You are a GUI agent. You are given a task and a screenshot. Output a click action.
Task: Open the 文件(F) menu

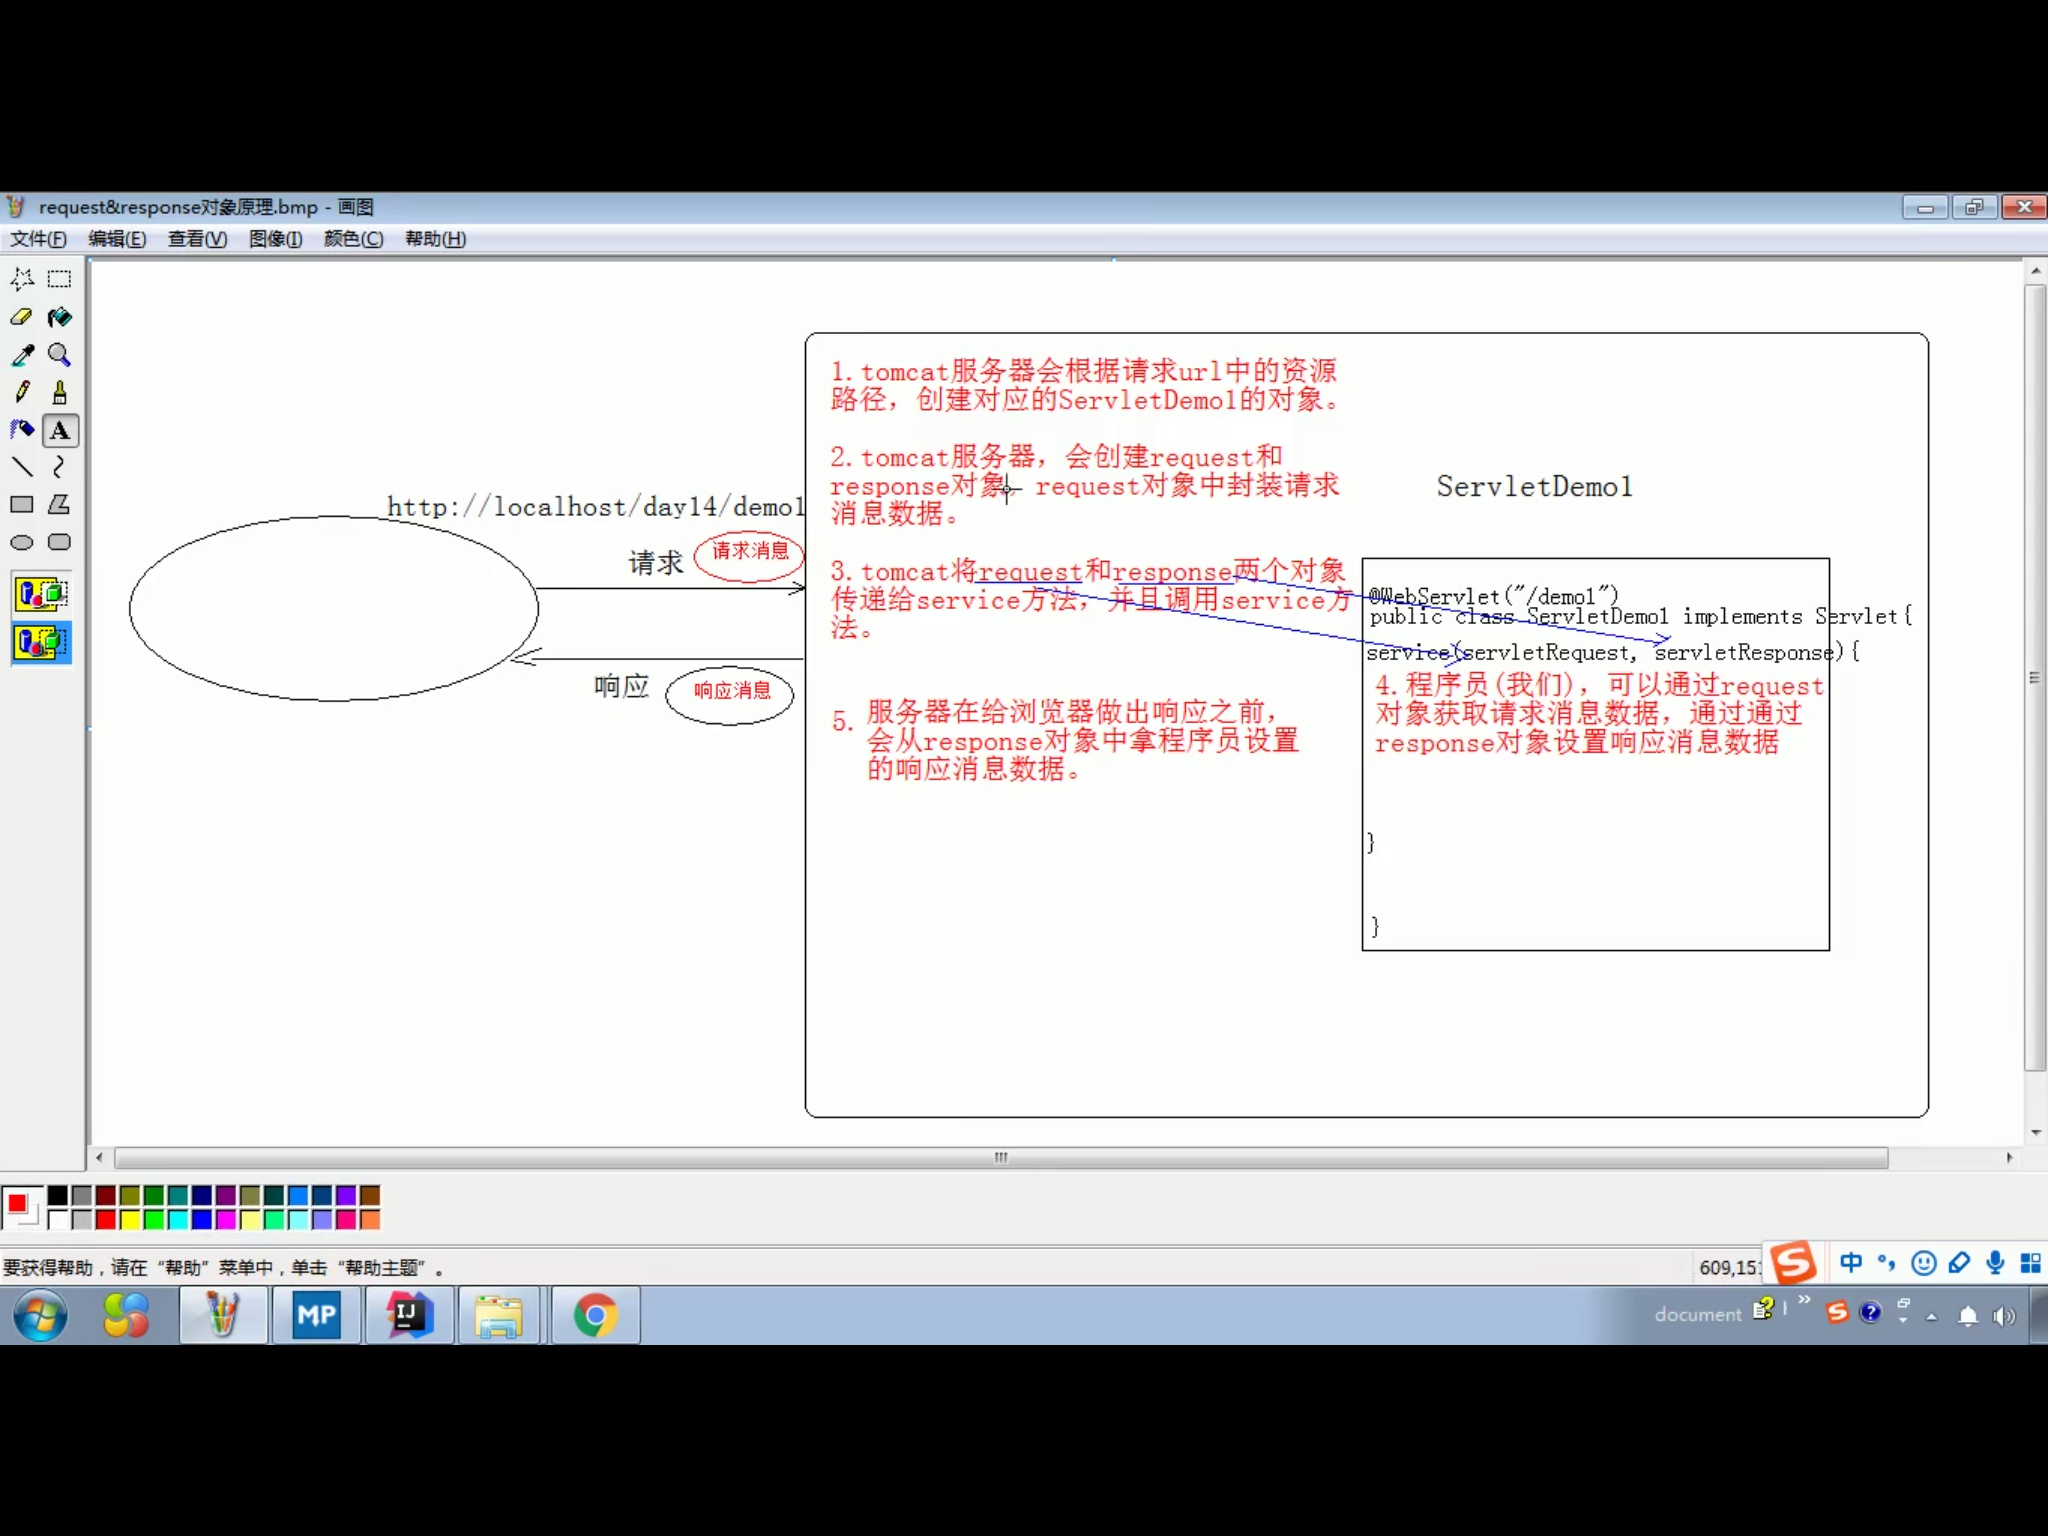coord(38,239)
